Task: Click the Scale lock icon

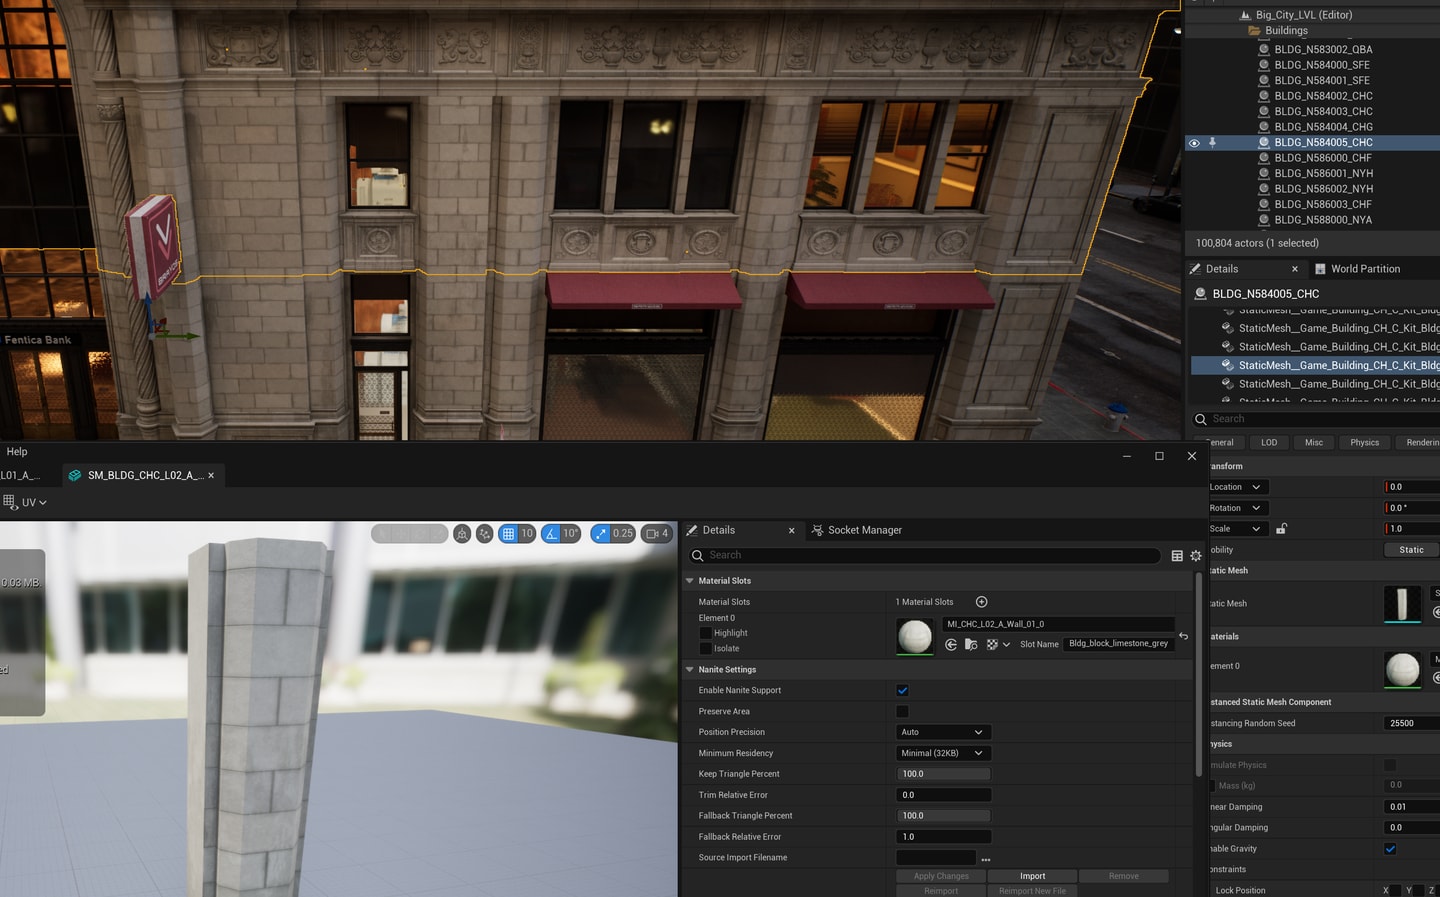Action: point(1281,529)
